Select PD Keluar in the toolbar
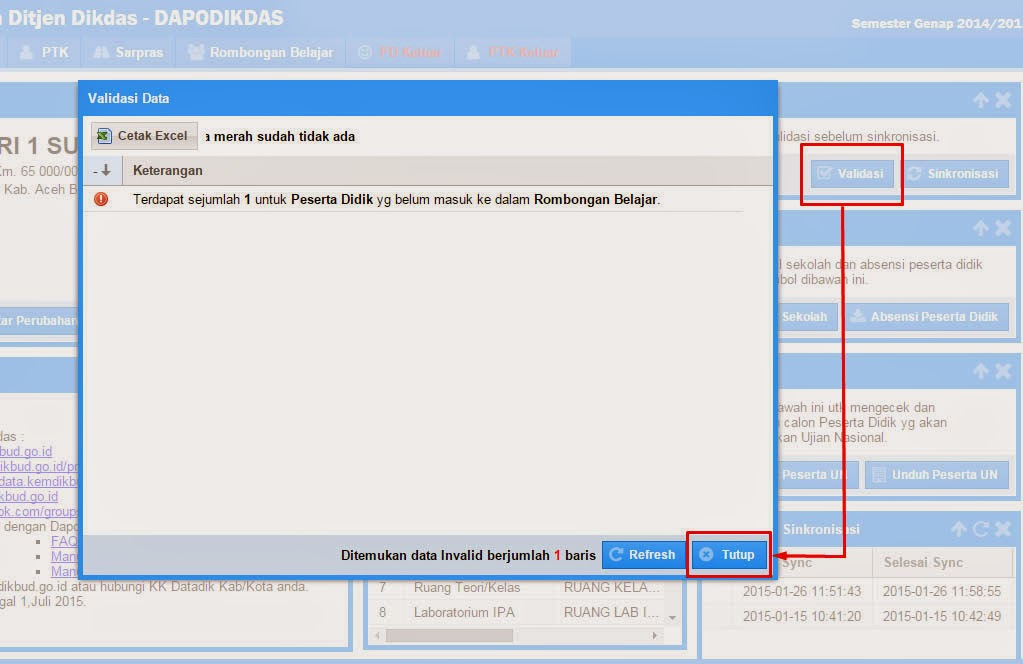Image resolution: width=1023 pixels, height=664 pixels. (399, 51)
